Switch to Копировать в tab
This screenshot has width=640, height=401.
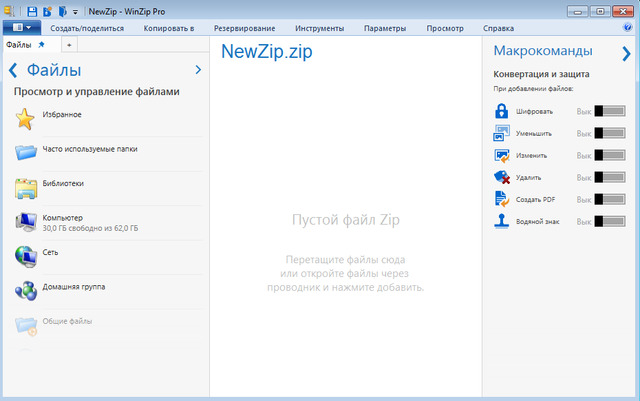(x=169, y=28)
